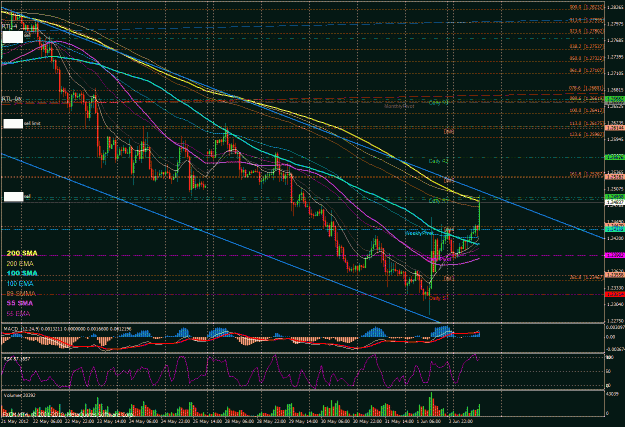Click the MACD scale 0.00 value

coord(611,337)
